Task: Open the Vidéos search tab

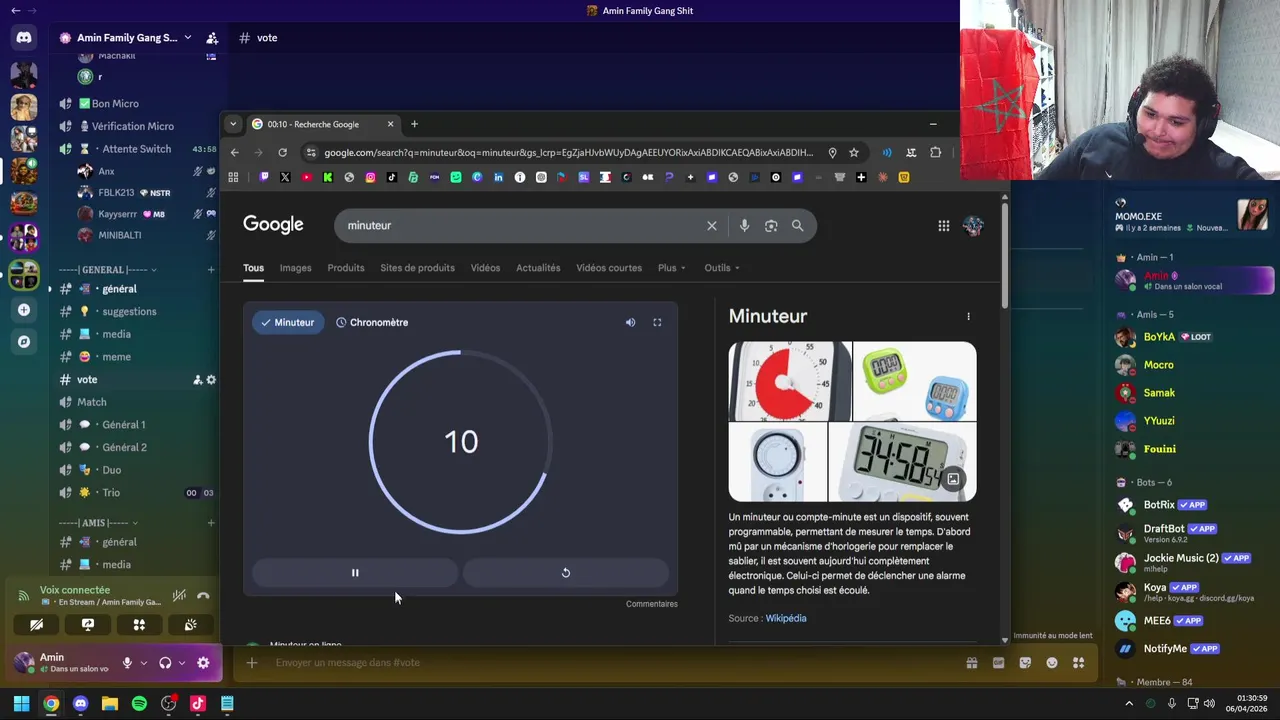Action: pyautogui.click(x=485, y=268)
